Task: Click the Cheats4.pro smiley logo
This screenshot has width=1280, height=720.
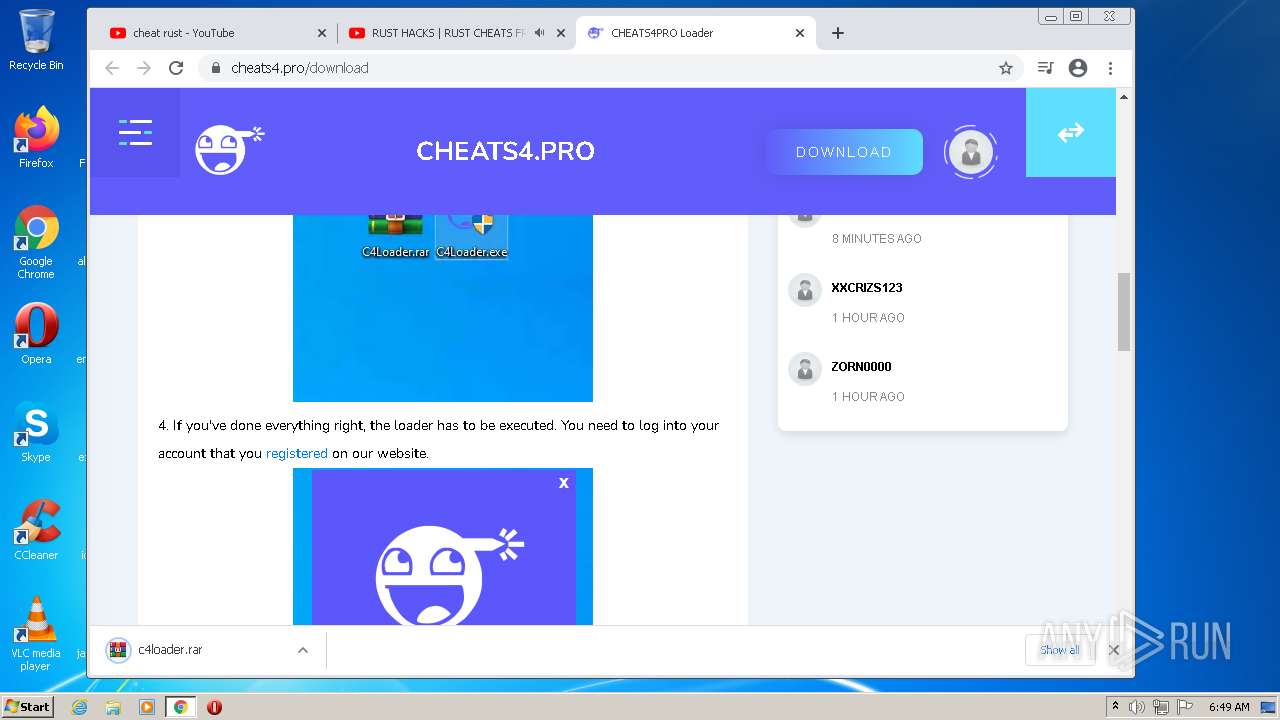Action: tap(228, 150)
